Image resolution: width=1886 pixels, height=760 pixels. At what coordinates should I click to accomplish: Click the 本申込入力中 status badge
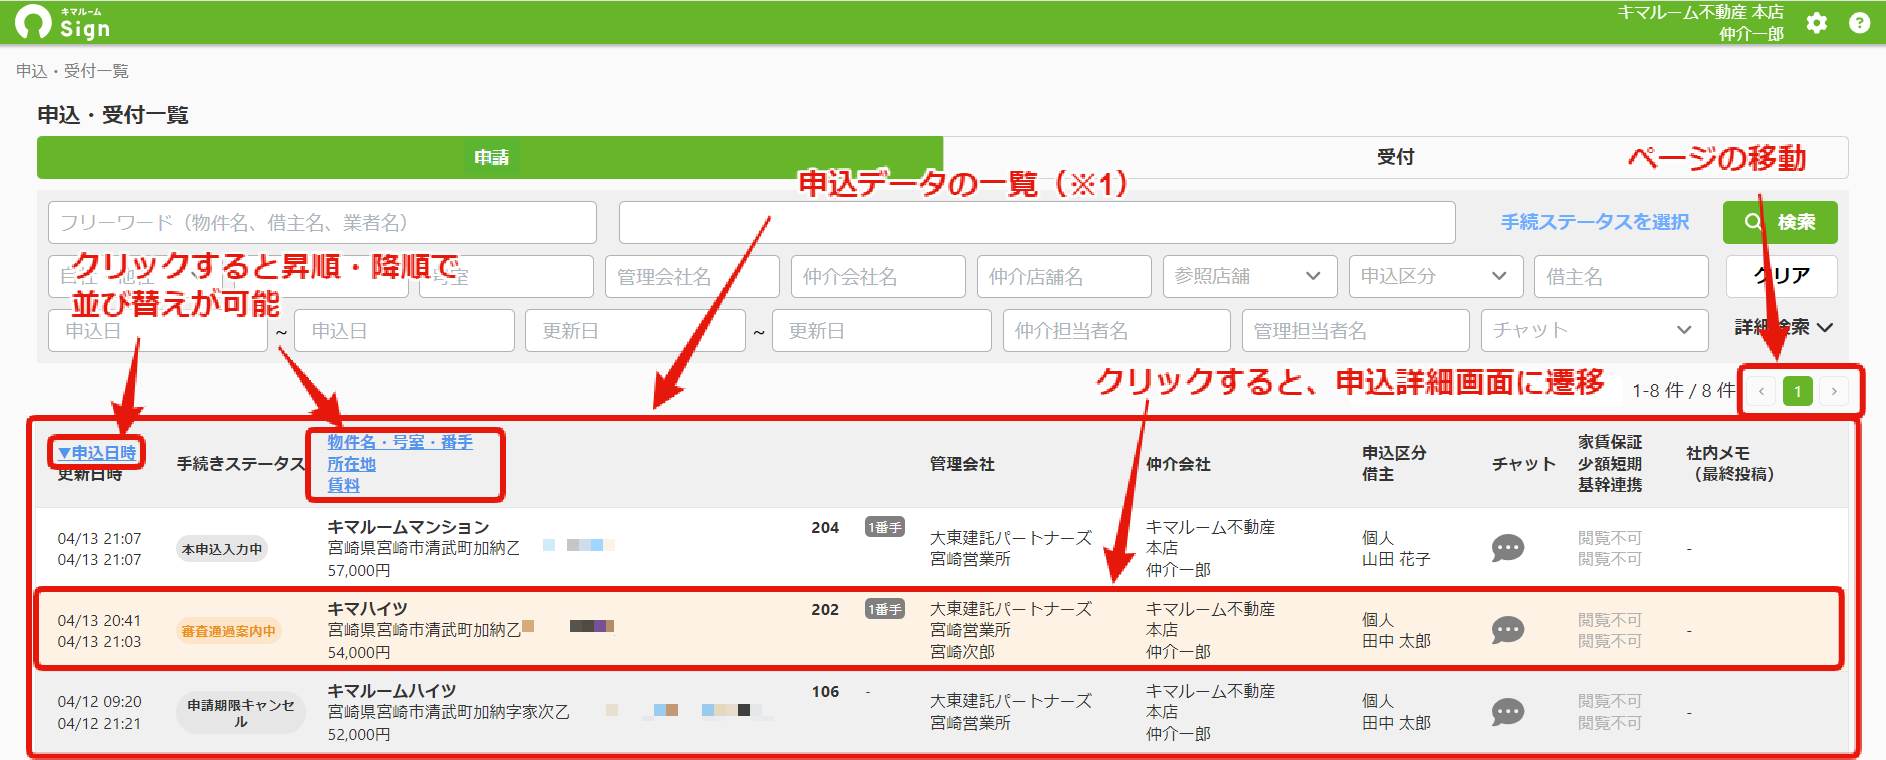(222, 549)
